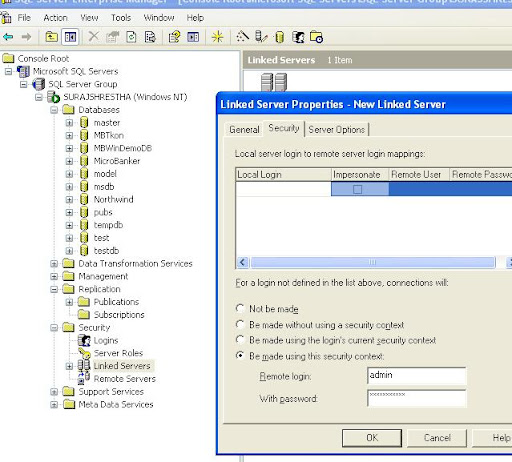Tick the Impersonate checkbox in mapping row
The width and height of the screenshot is (512, 462).
357,189
